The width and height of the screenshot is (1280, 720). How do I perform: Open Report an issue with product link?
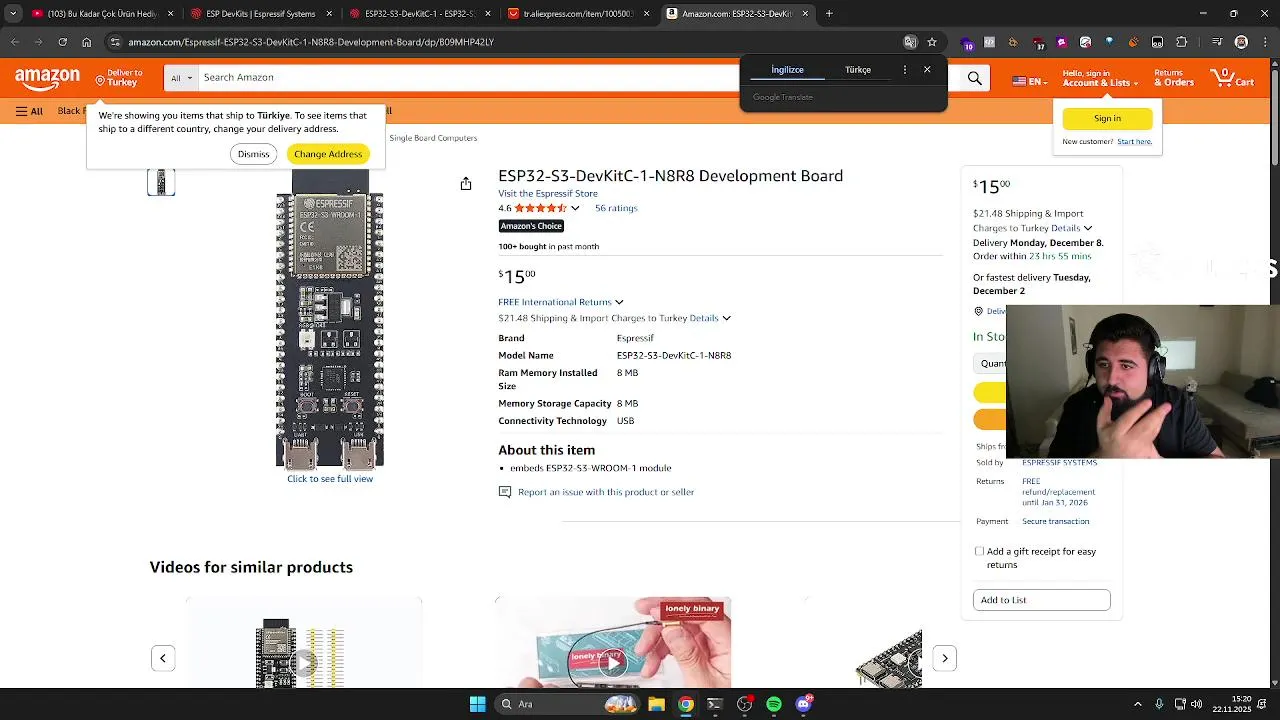606,492
